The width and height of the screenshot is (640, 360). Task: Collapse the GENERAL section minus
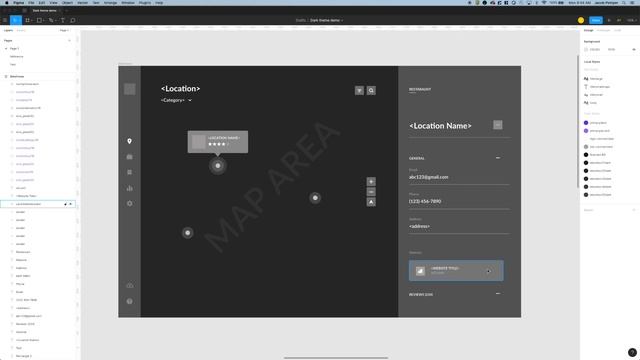pyautogui.click(x=498, y=158)
